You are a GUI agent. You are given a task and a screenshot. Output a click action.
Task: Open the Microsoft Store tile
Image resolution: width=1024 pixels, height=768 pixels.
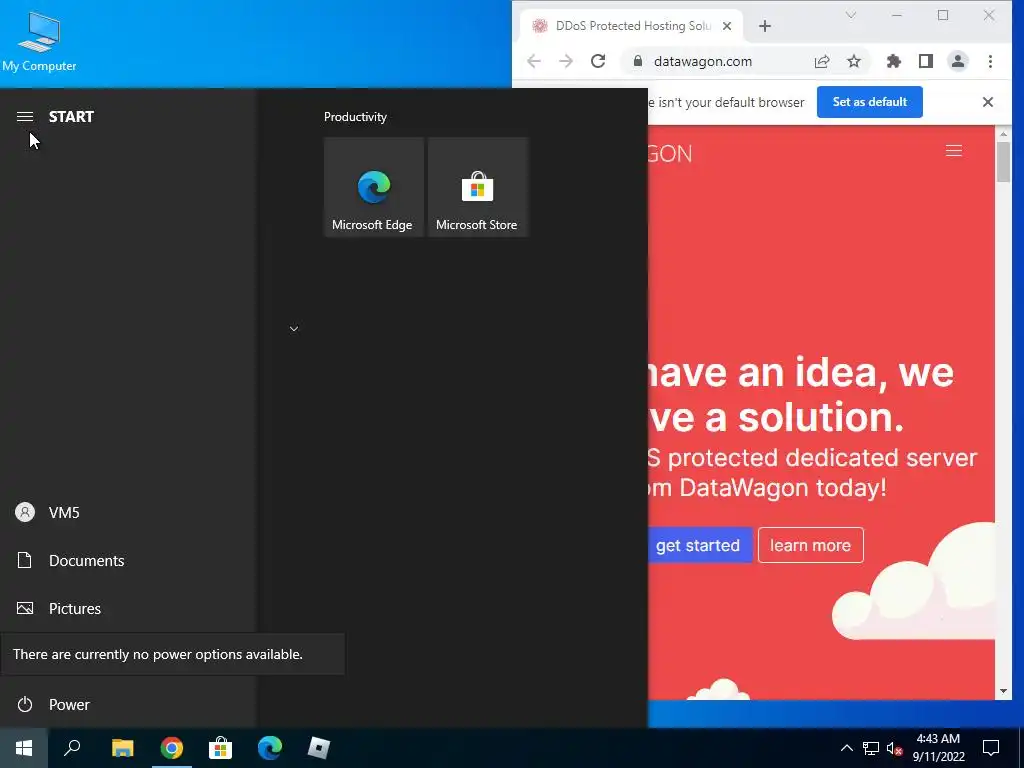[x=477, y=187]
